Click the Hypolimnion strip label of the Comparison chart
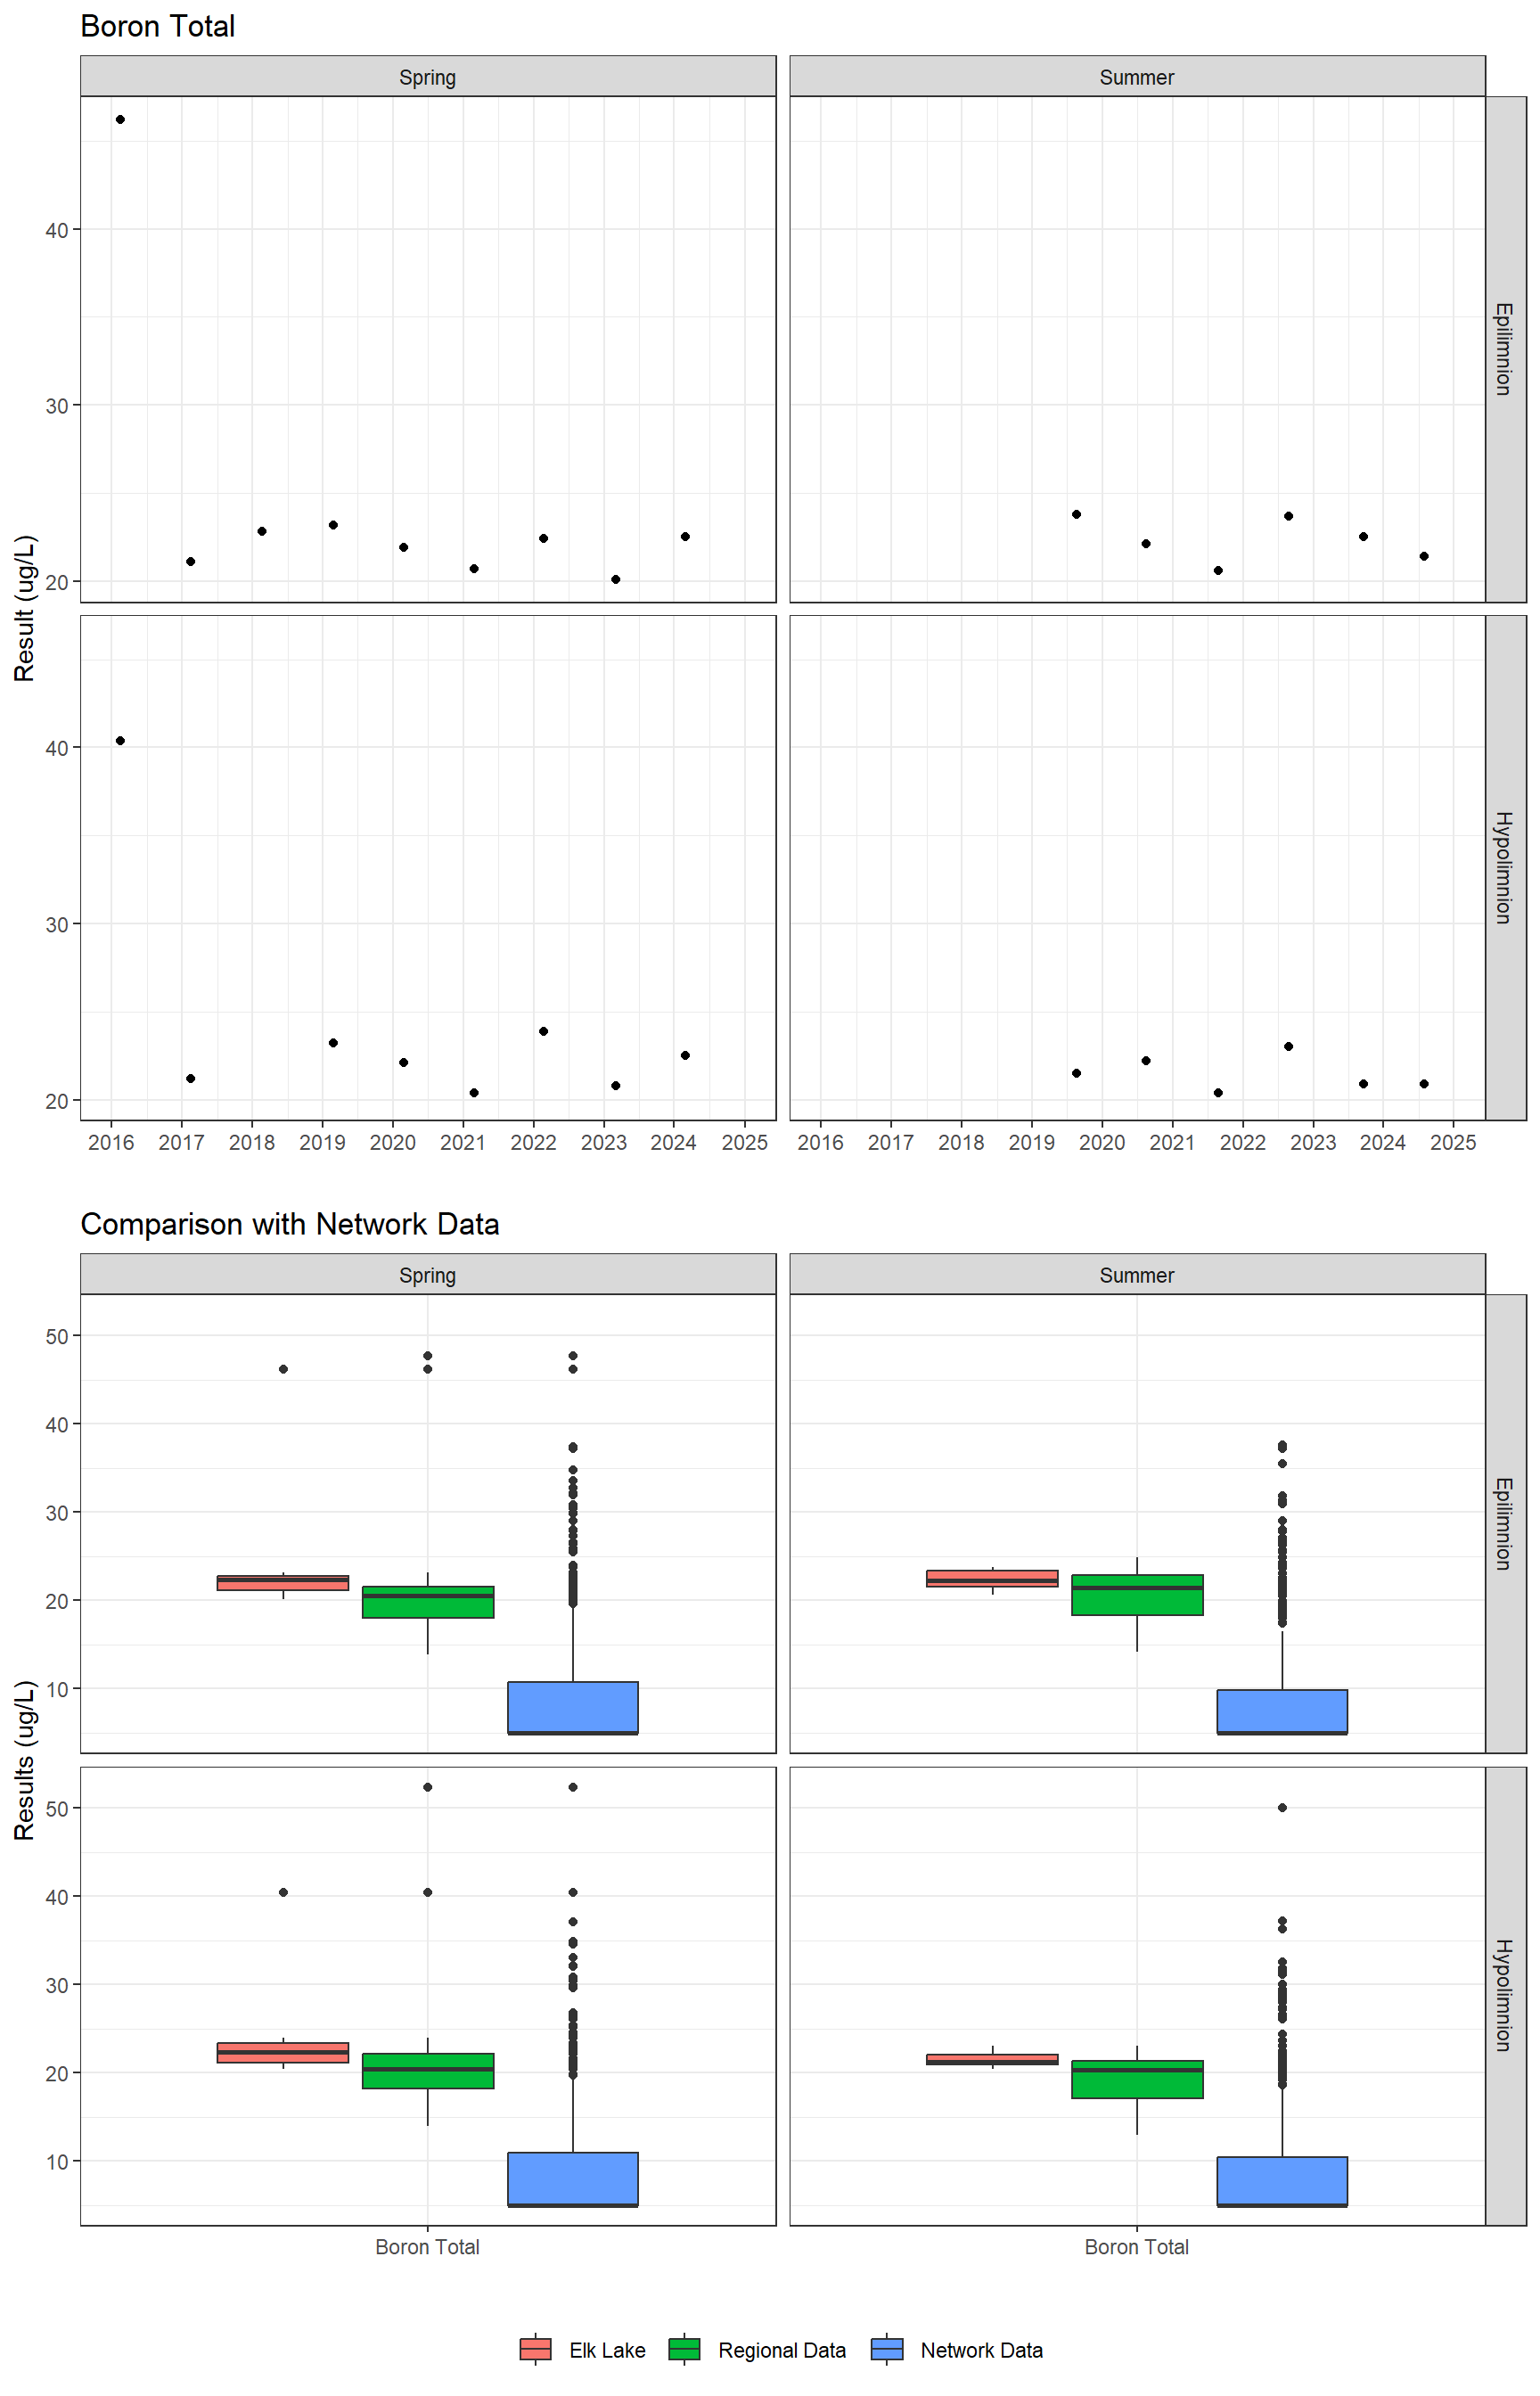The width and height of the screenshot is (1540, 2396). click(1505, 1996)
